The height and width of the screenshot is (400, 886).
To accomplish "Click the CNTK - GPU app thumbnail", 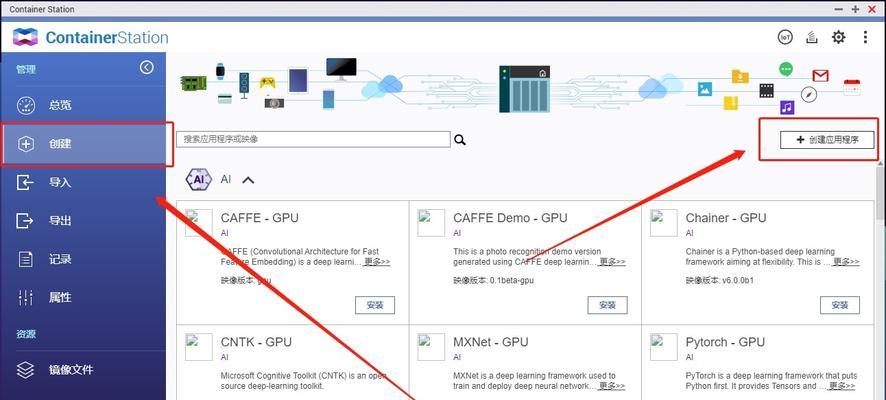I will (x=199, y=347).
